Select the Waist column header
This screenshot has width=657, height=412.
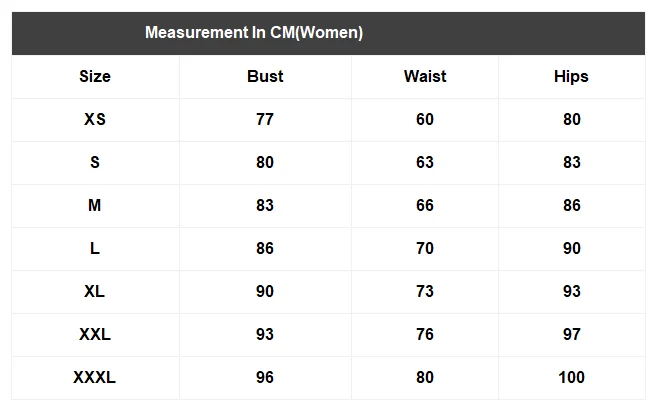pos(425,76)
